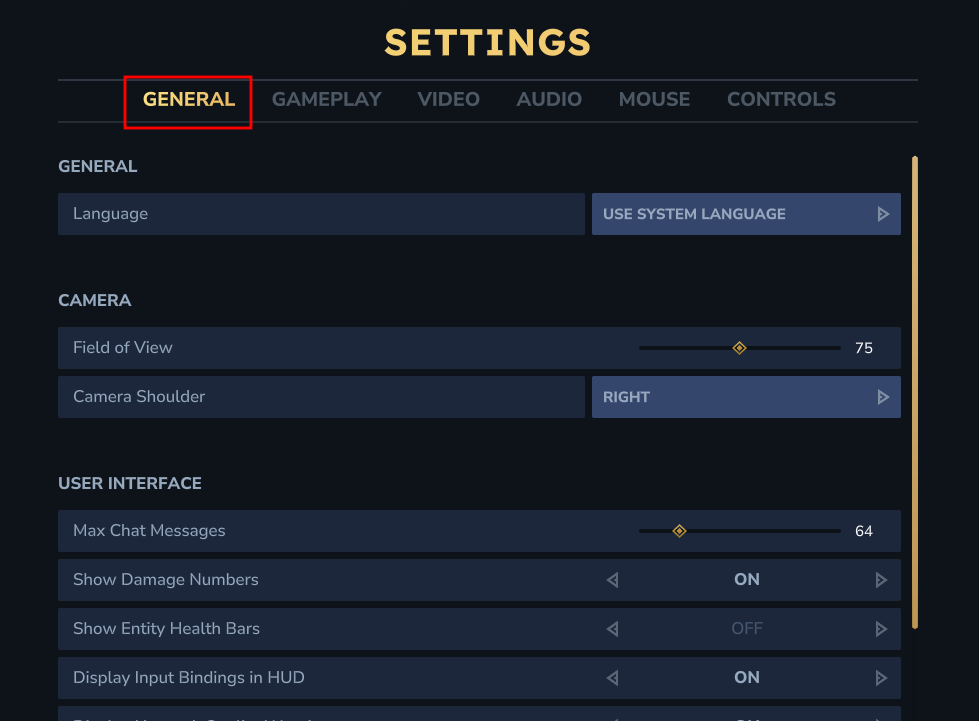Open the Video settings tab
The height and width of the screenshot is (721, 979).
pyautogui.click(x=449, y=100)
